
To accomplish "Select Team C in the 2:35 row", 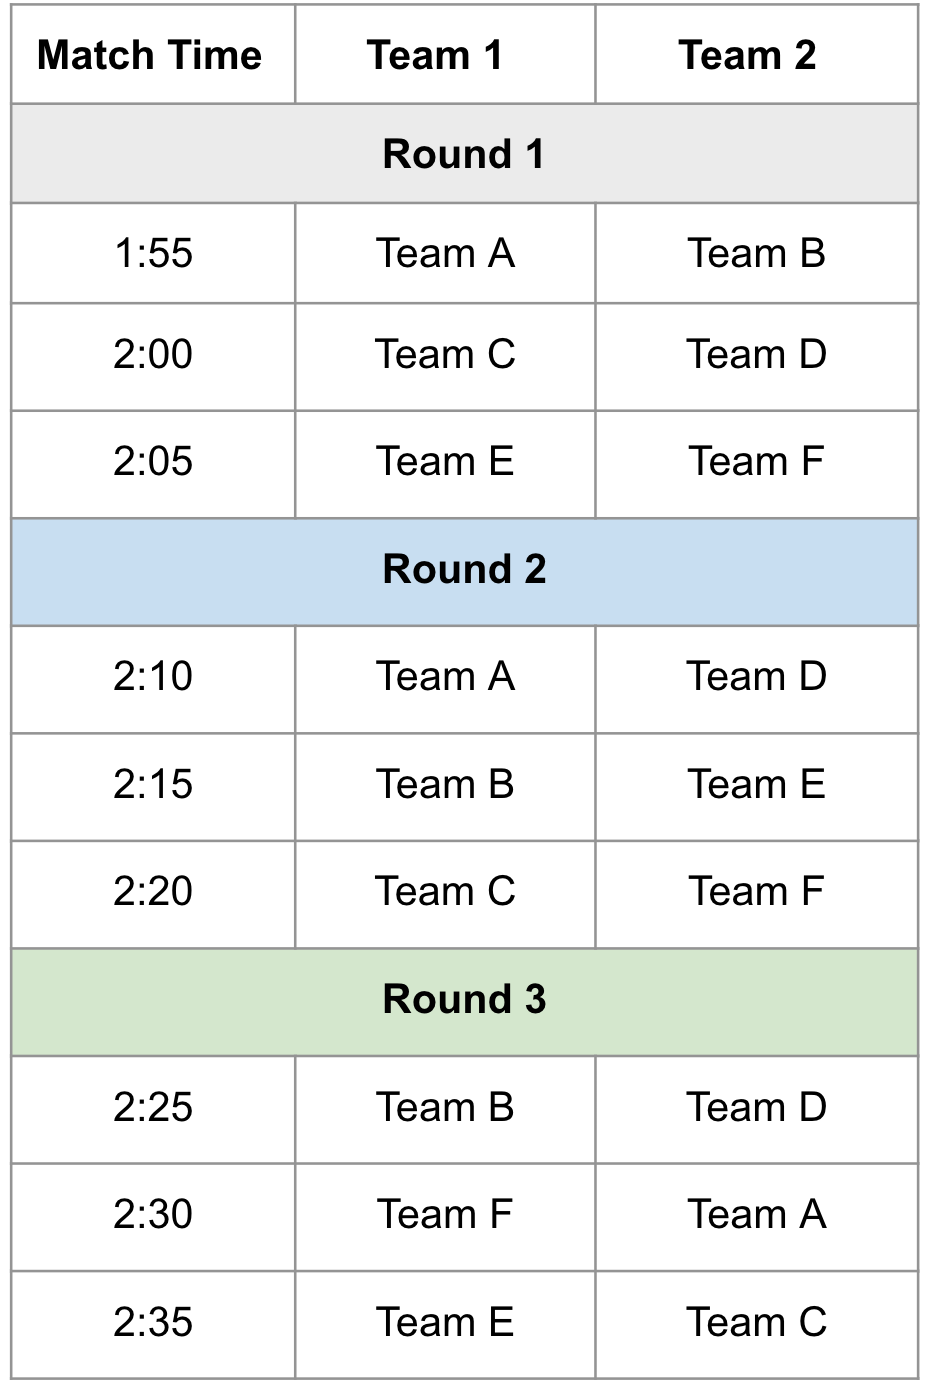I will pos(756,1323).
